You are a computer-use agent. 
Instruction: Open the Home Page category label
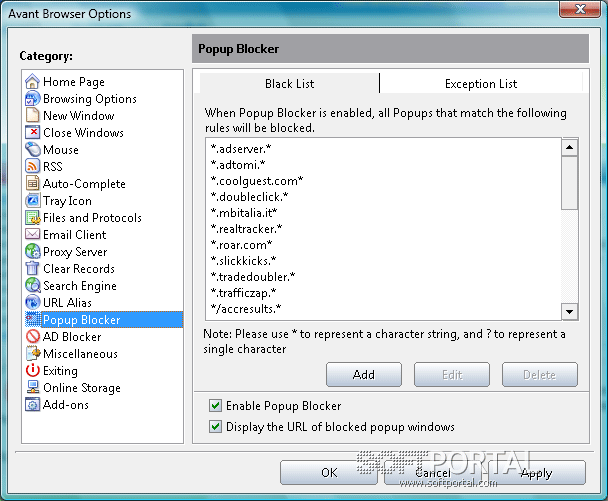point(74,82)
